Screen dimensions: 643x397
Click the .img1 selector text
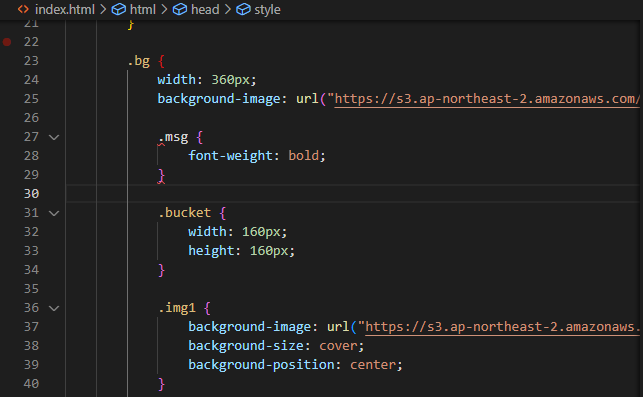(x=177, y=308)
